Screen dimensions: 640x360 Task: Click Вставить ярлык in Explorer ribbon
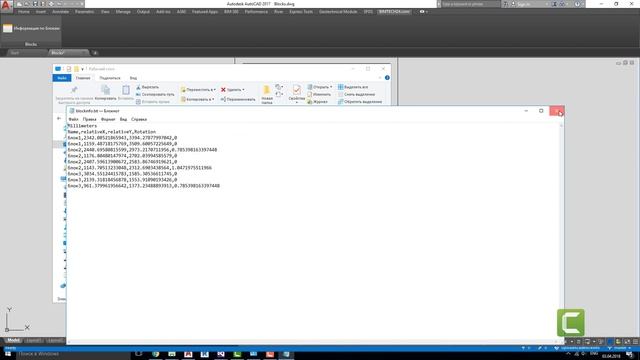coord(153,102)
